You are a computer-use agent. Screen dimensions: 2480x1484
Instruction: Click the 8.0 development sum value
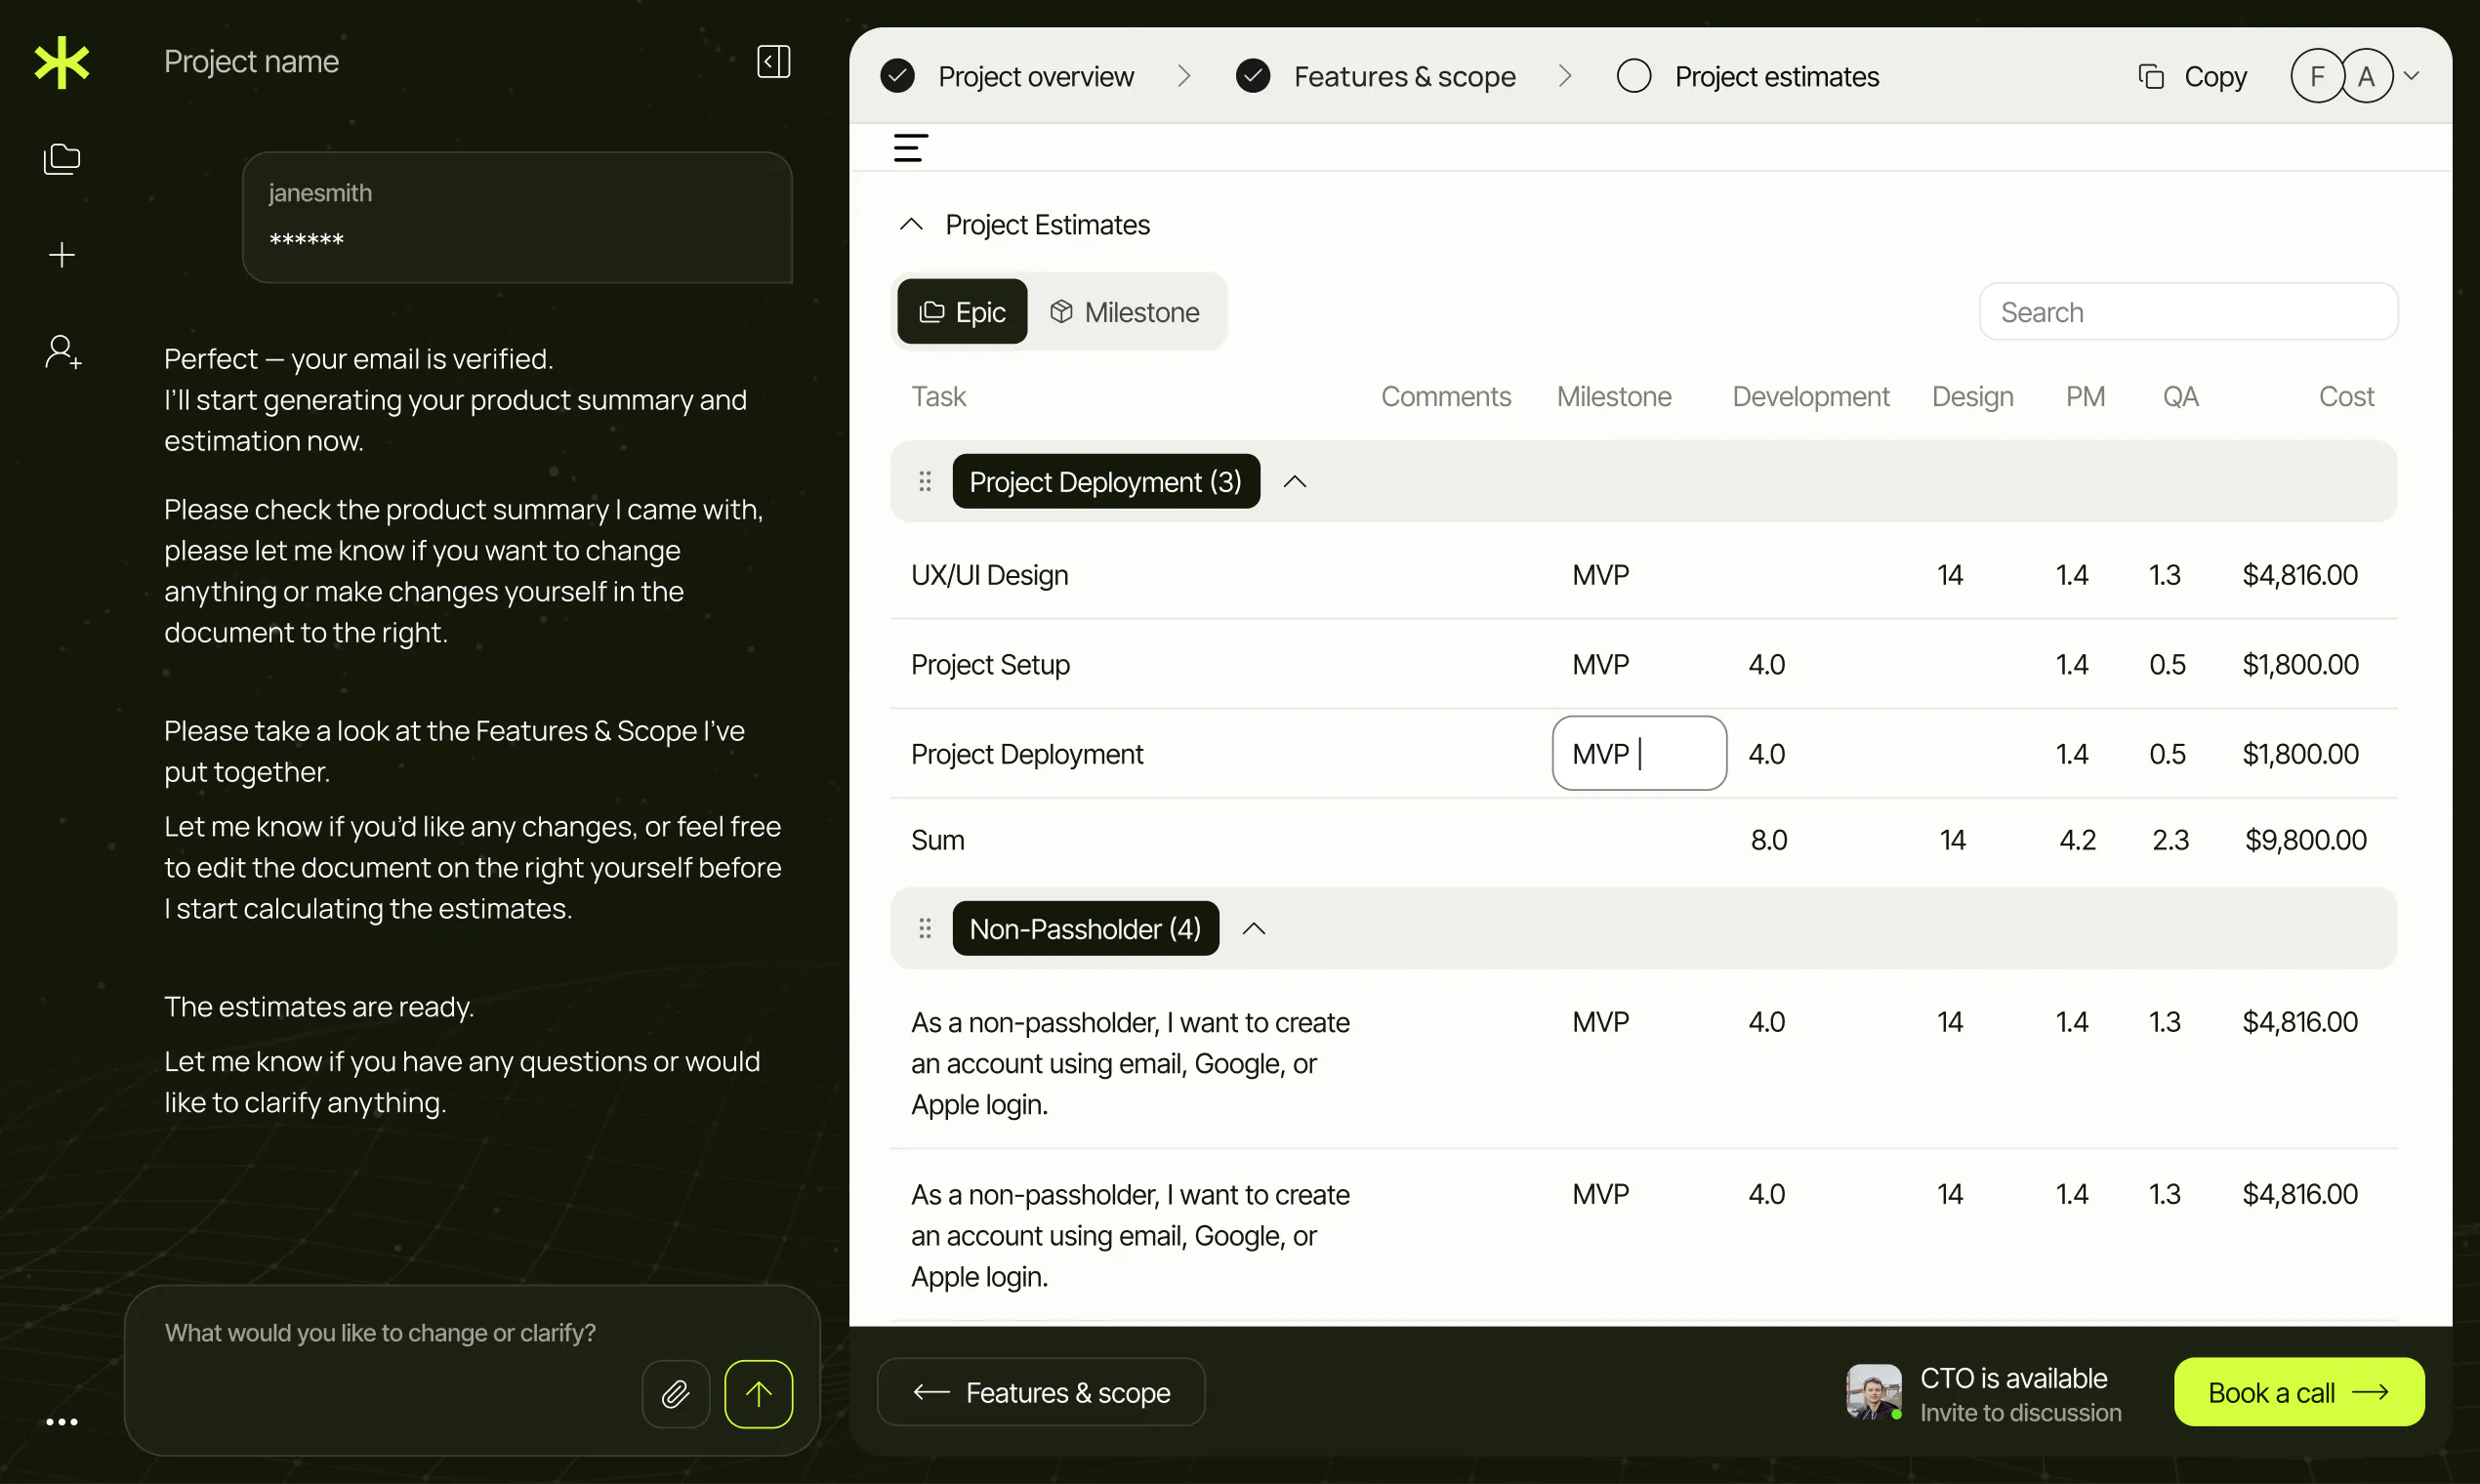[1768, 840]
